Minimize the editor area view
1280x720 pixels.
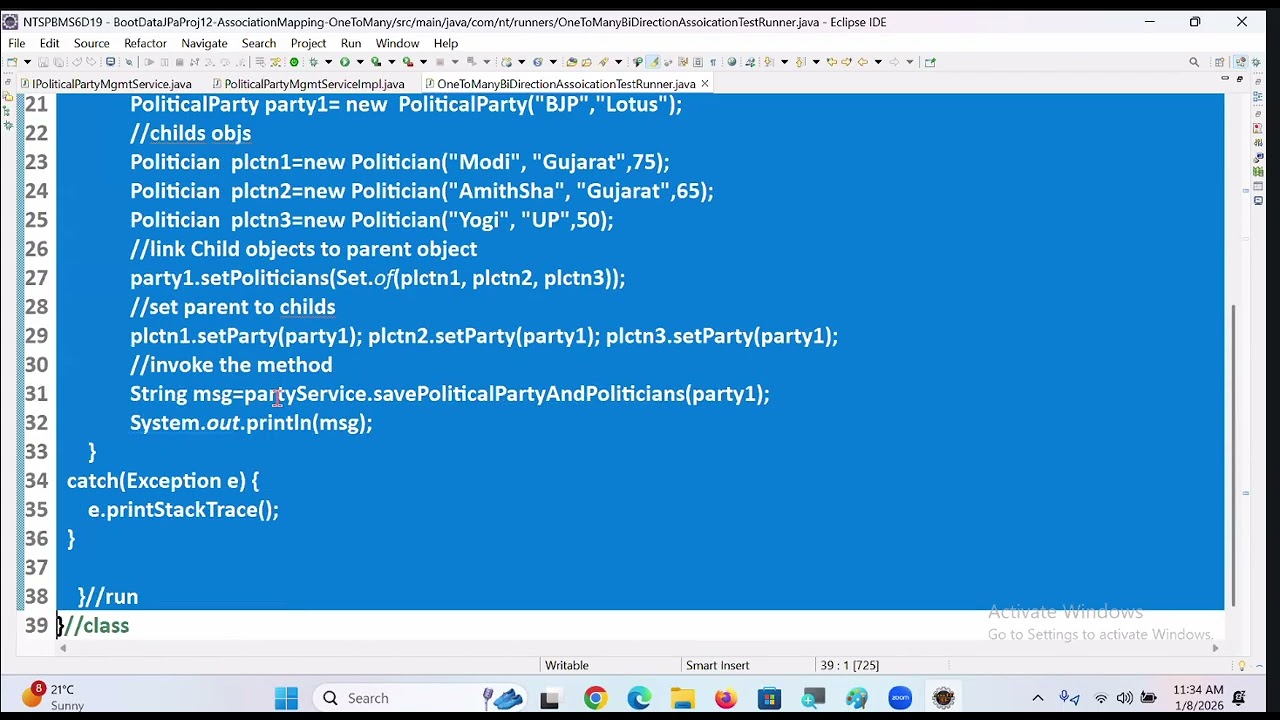[1226, 78]
